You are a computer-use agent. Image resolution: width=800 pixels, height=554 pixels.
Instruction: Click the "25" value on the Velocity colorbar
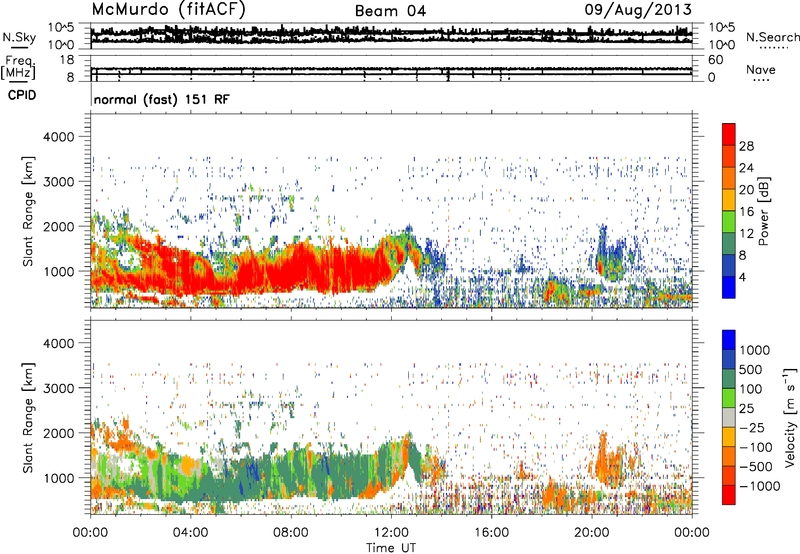pos(746,409)
